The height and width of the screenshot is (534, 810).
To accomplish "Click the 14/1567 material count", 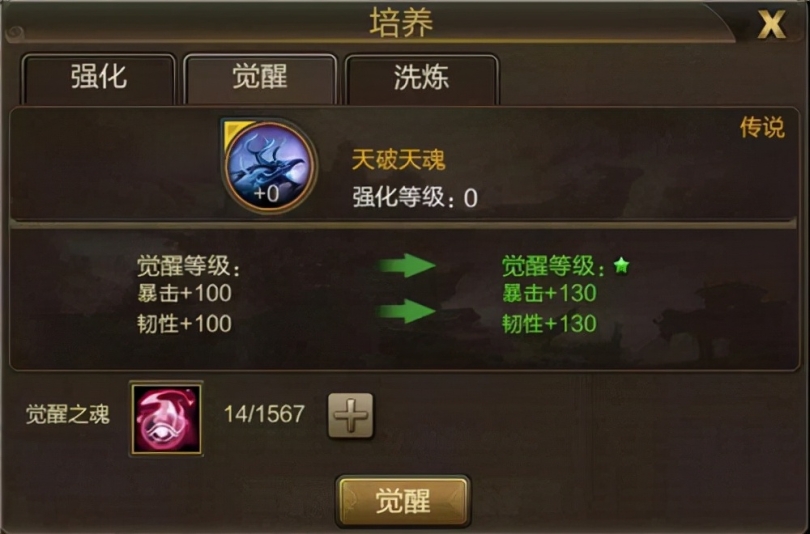I will [264, 414].
